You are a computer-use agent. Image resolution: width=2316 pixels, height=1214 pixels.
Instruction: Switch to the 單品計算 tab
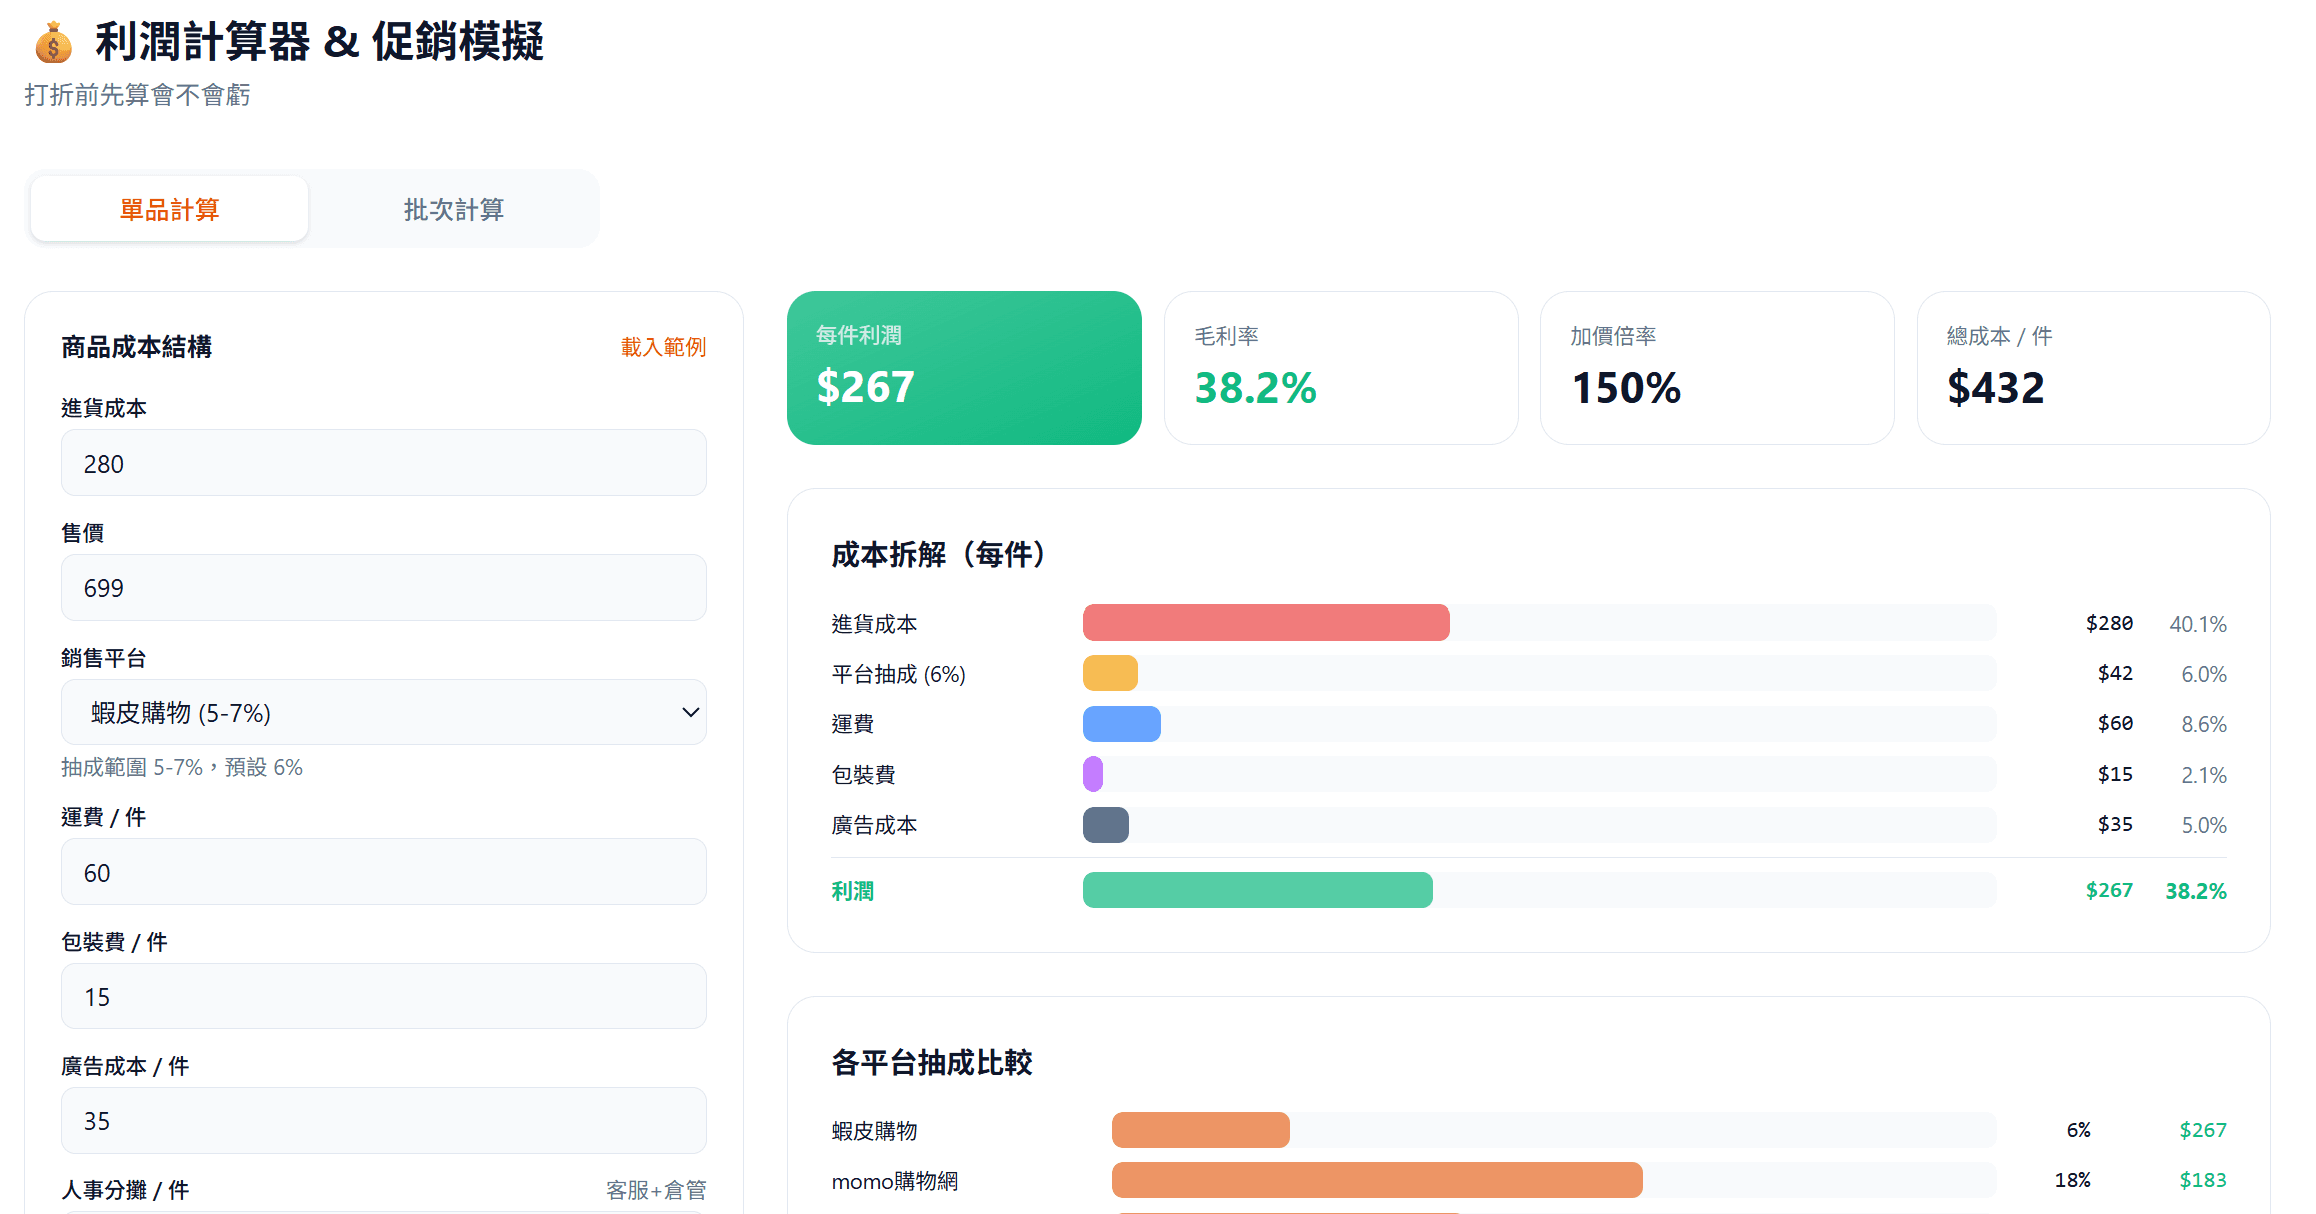click(169, 209)
